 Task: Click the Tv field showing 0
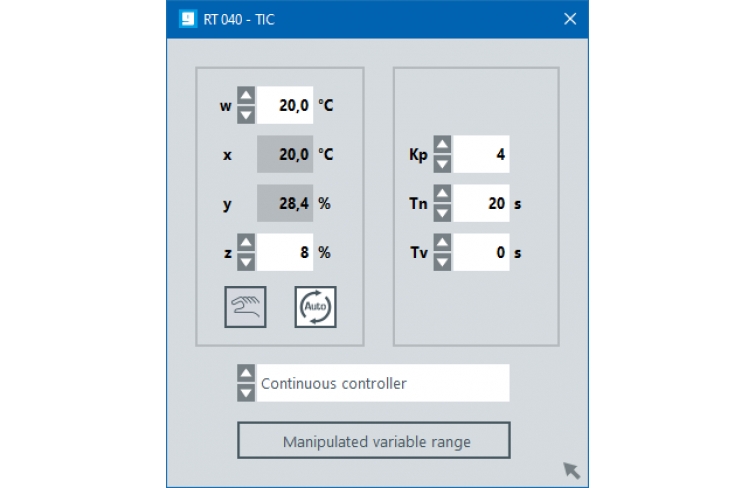[x=482, y=252]
